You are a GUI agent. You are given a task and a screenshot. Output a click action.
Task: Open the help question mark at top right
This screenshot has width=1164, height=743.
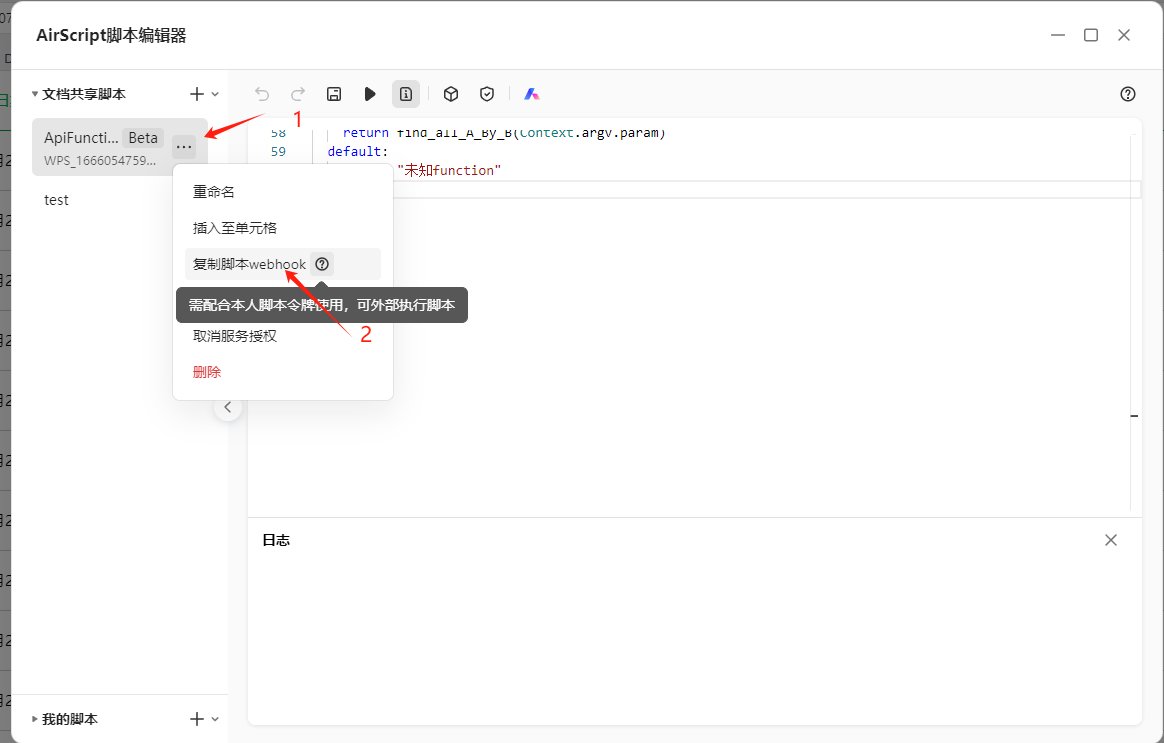click(1128, 94)
